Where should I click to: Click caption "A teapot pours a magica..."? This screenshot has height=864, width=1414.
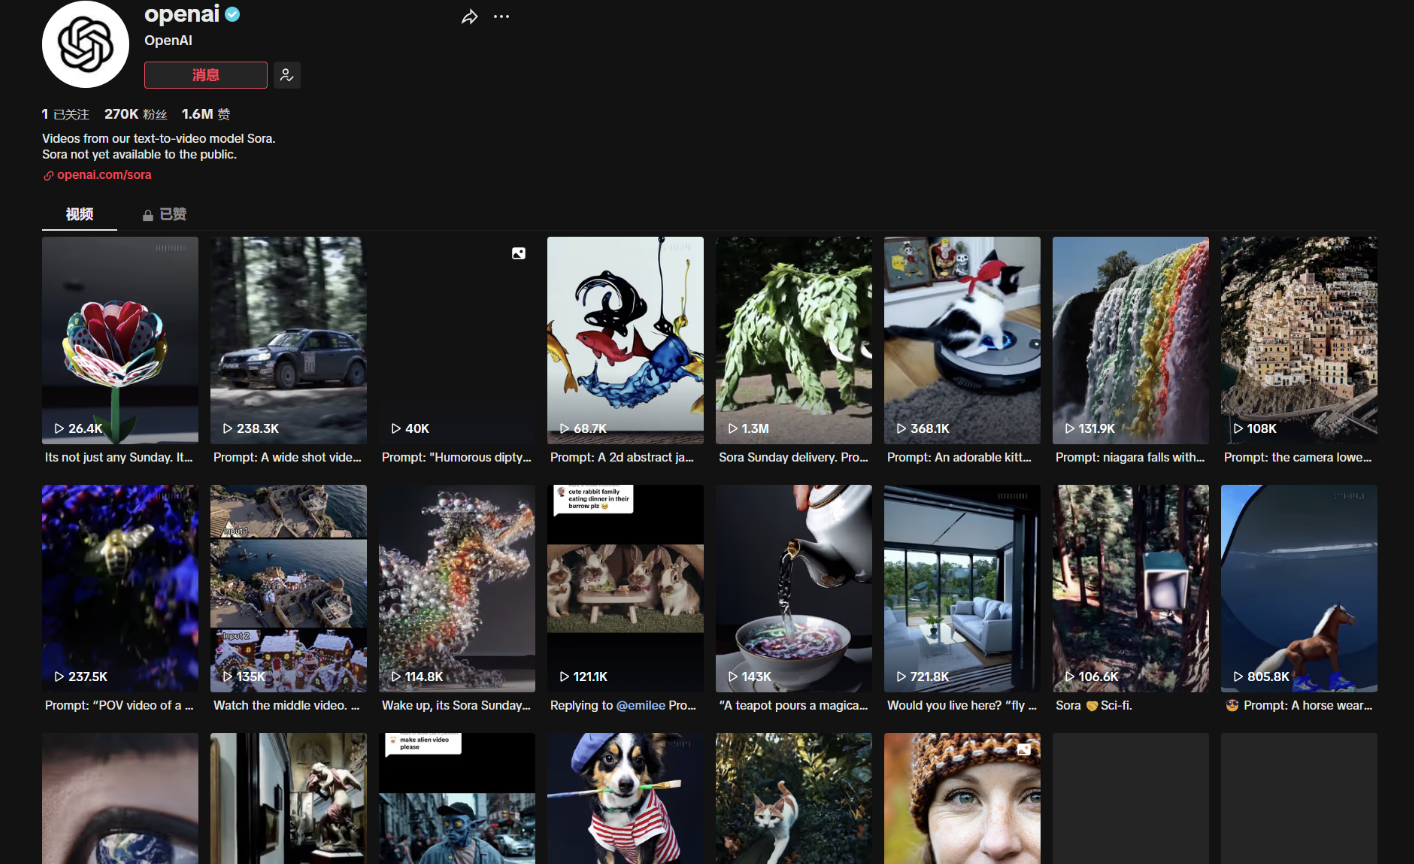click(x=794, y=705)
